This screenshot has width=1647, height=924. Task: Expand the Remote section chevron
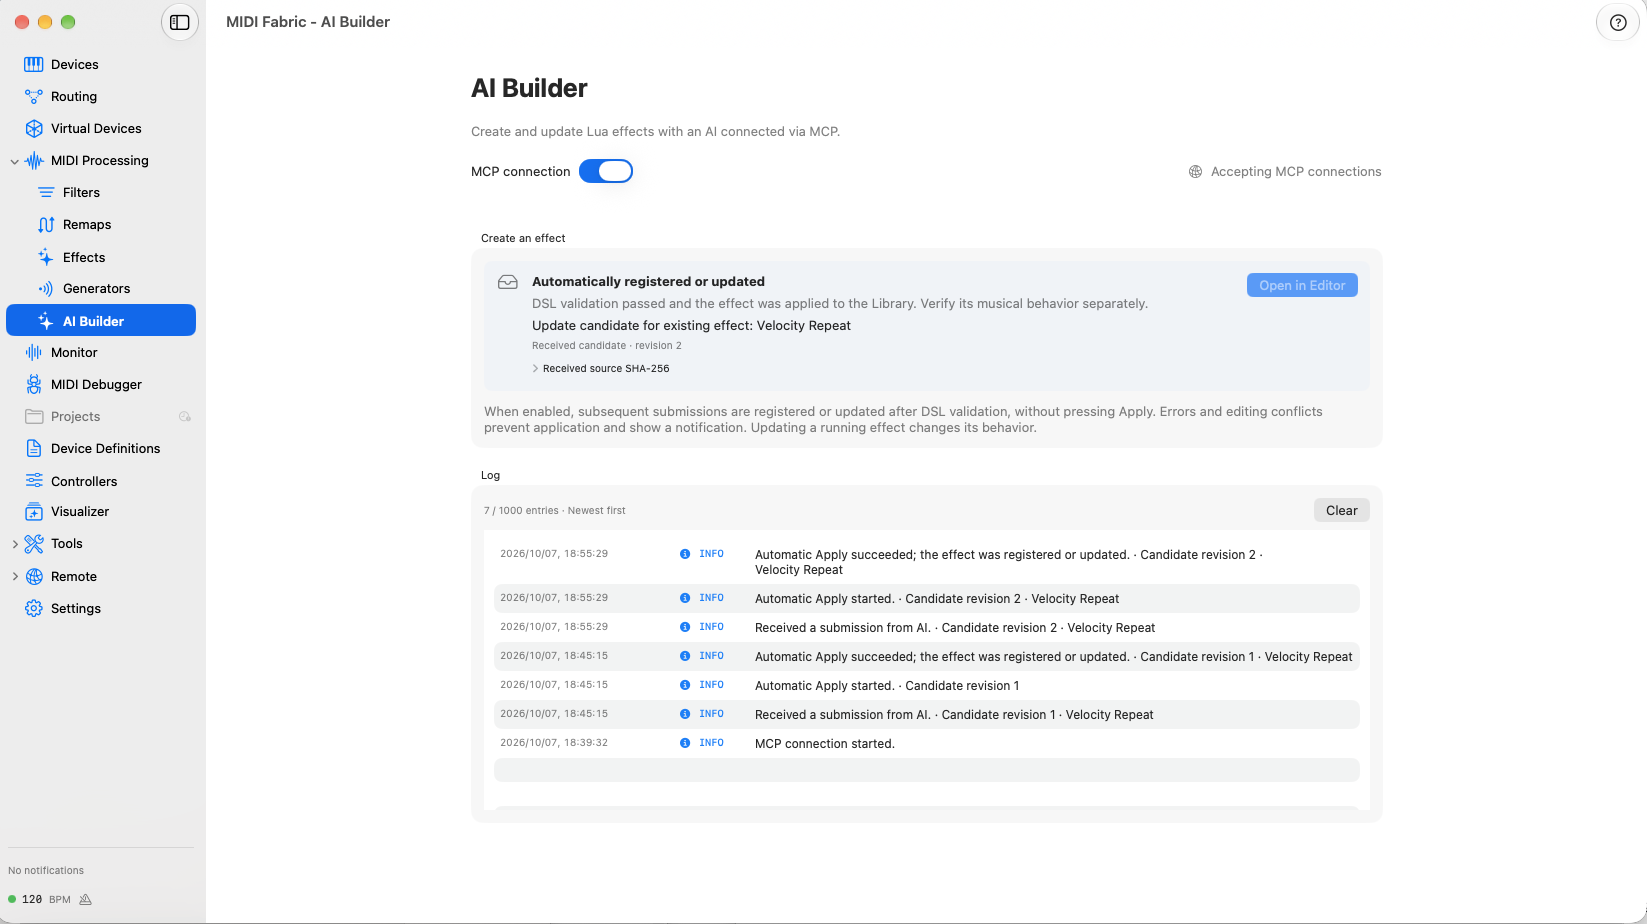[x=14, y=577]
